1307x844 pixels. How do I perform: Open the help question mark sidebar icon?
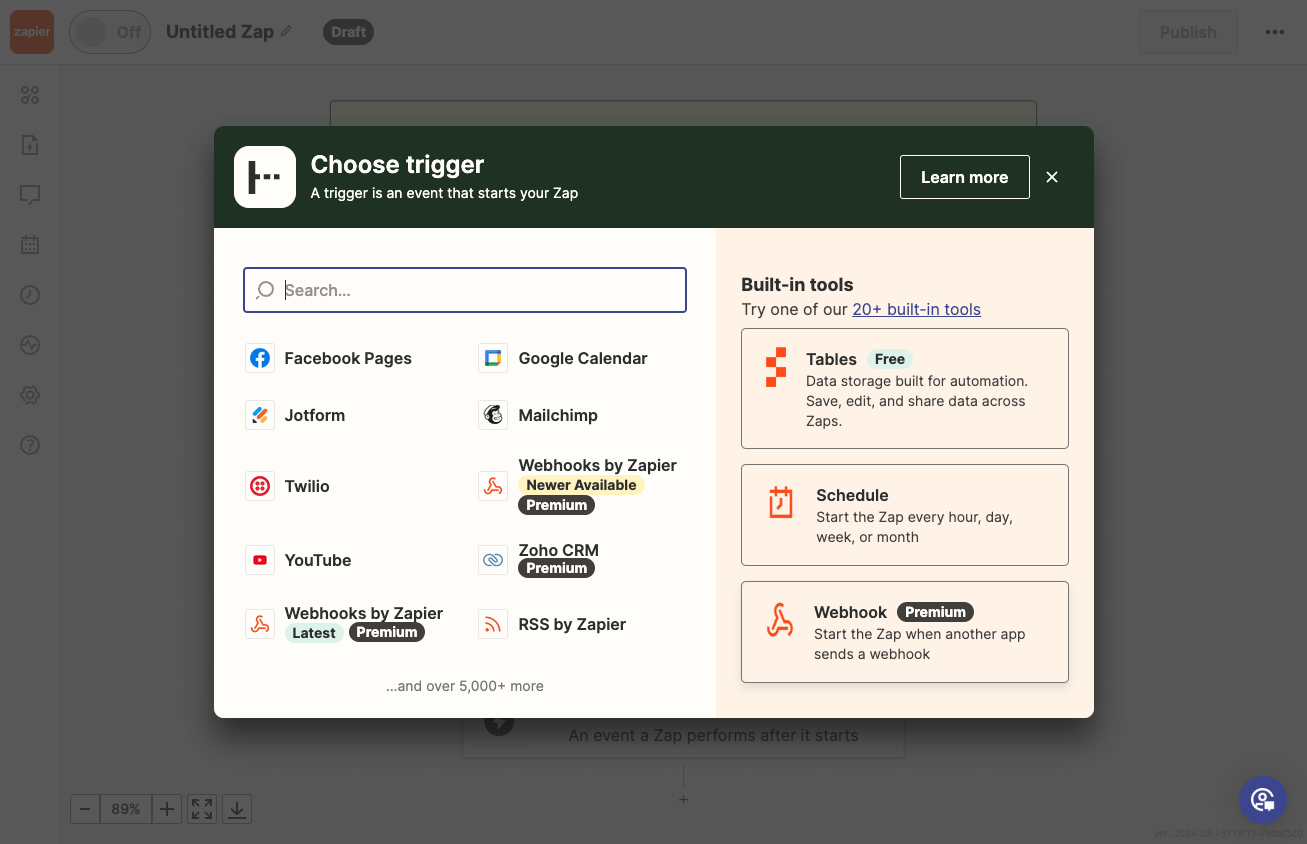tap(30, 445)
